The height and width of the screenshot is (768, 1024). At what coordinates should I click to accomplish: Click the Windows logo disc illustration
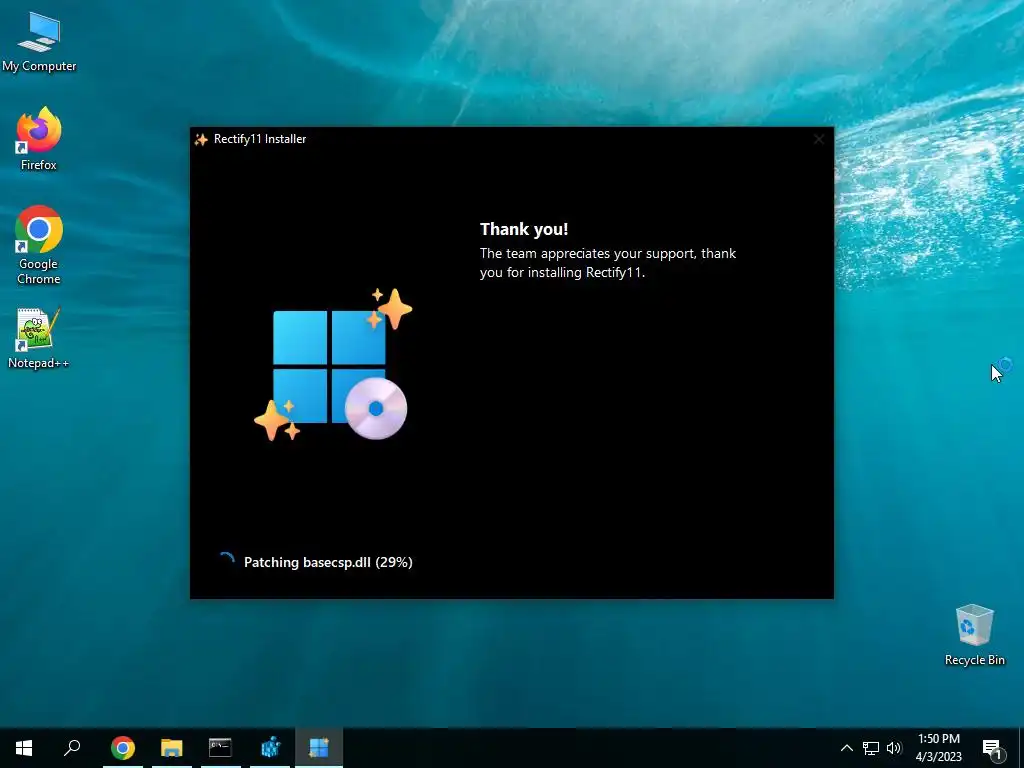pyautogui.click(x=333, y=364)
